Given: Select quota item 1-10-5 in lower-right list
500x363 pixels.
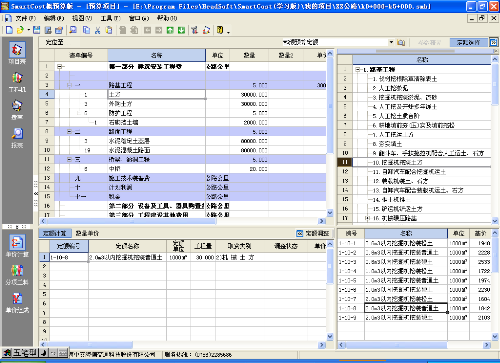Looking at the screenshot, I should (414, 280).
